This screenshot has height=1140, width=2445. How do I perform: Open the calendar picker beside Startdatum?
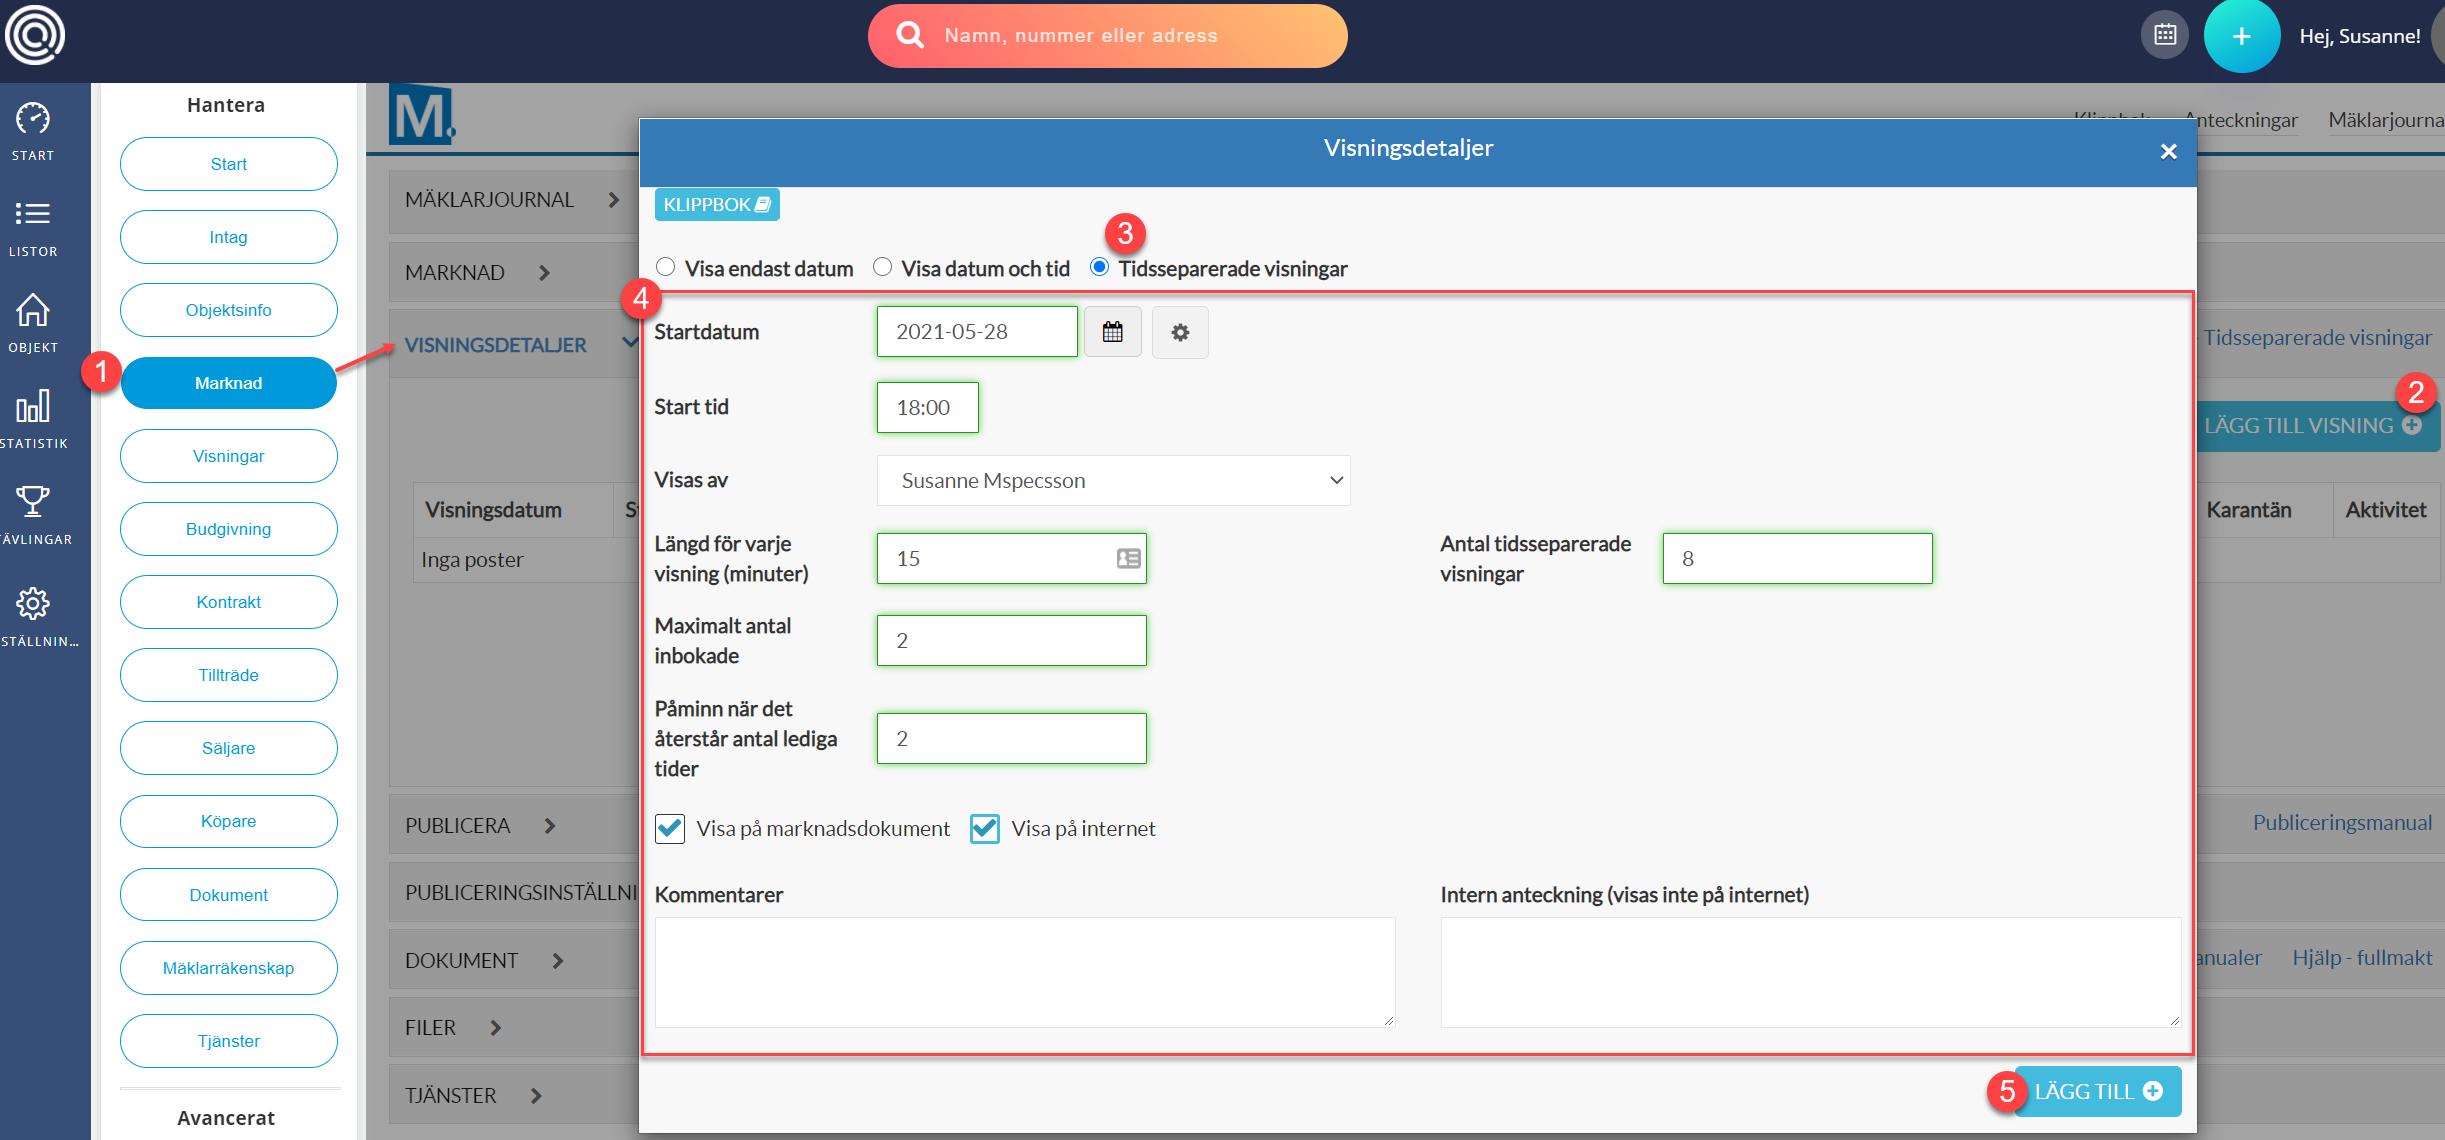[x=1112, y=332]
